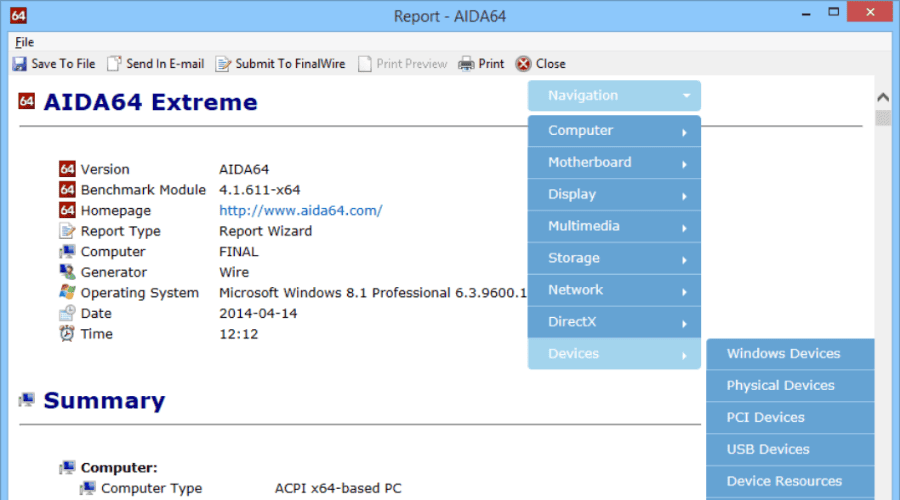This screenshot has width=900, height=500.
Task: Click the Computer Type row icon
Action: pos(88,488)
